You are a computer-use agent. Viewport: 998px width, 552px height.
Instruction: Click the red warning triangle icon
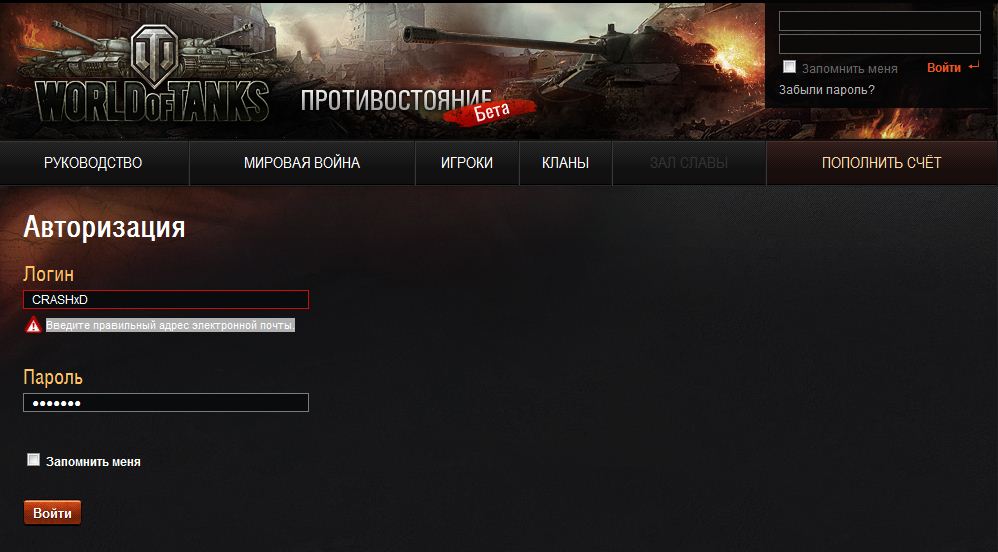coord(33,325)
